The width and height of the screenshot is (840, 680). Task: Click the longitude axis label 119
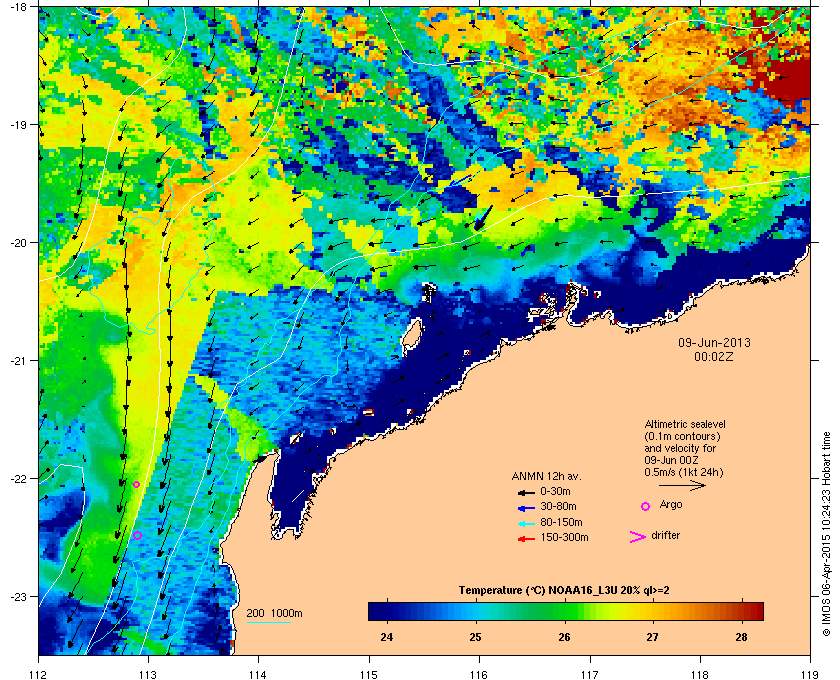coord(810,674)
